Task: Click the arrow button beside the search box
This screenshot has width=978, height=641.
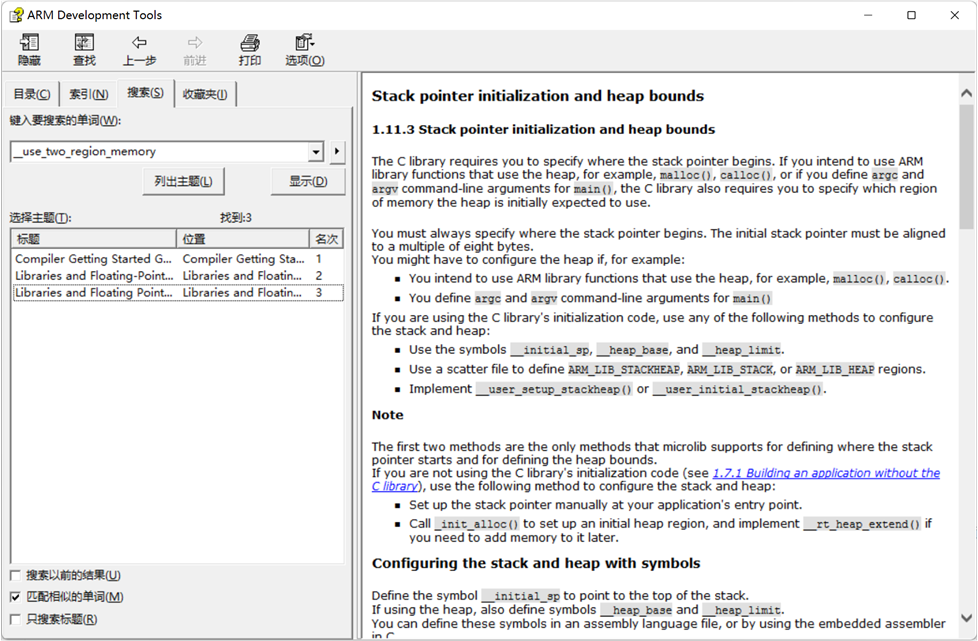Action: tap(337, 152)
